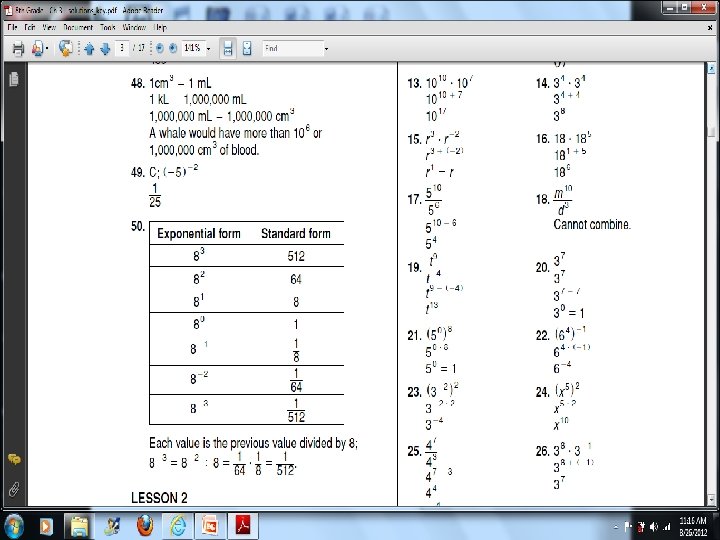Click table value 512 in Standard form
This screenshot has width=720, height=540.
point(296,256)
